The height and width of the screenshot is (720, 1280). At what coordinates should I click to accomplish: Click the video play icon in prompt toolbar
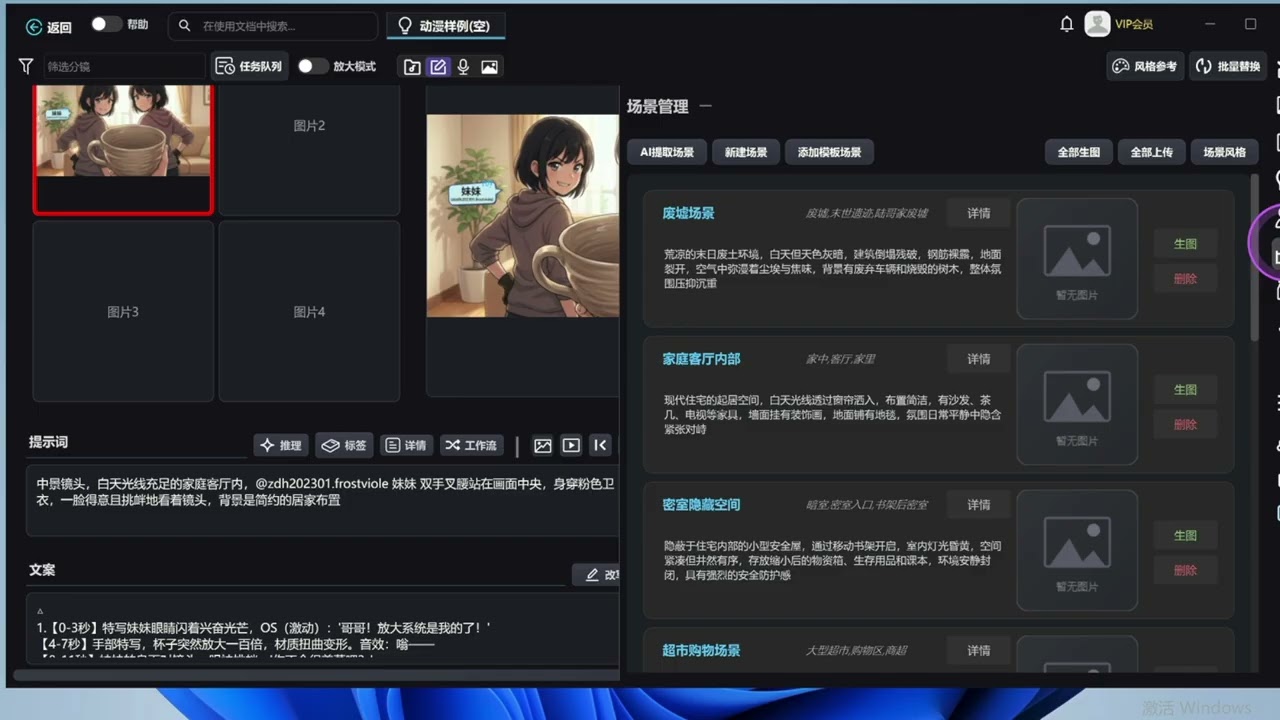[571, 445]
